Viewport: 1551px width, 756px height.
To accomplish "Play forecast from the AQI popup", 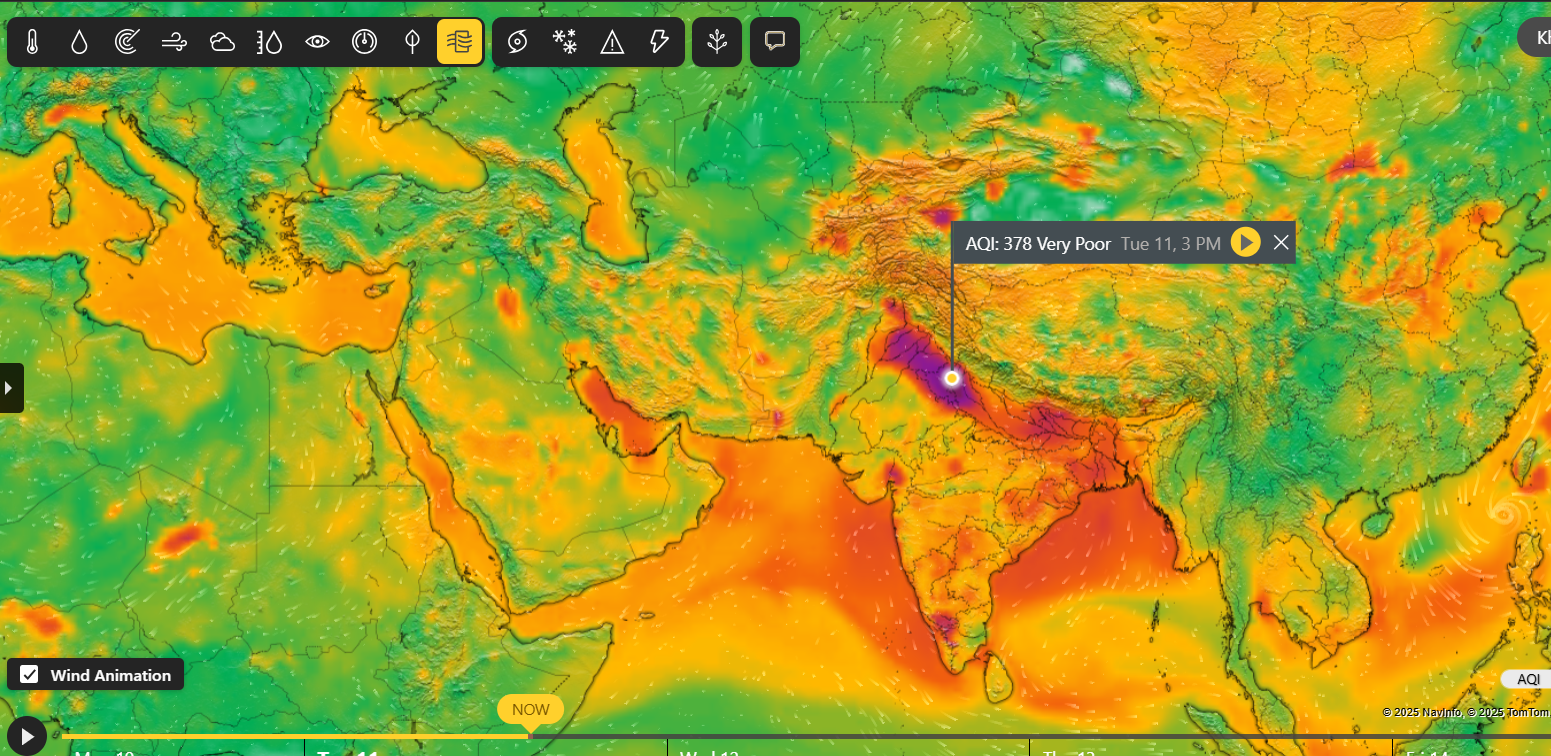I will click(x=1245, y=242).
